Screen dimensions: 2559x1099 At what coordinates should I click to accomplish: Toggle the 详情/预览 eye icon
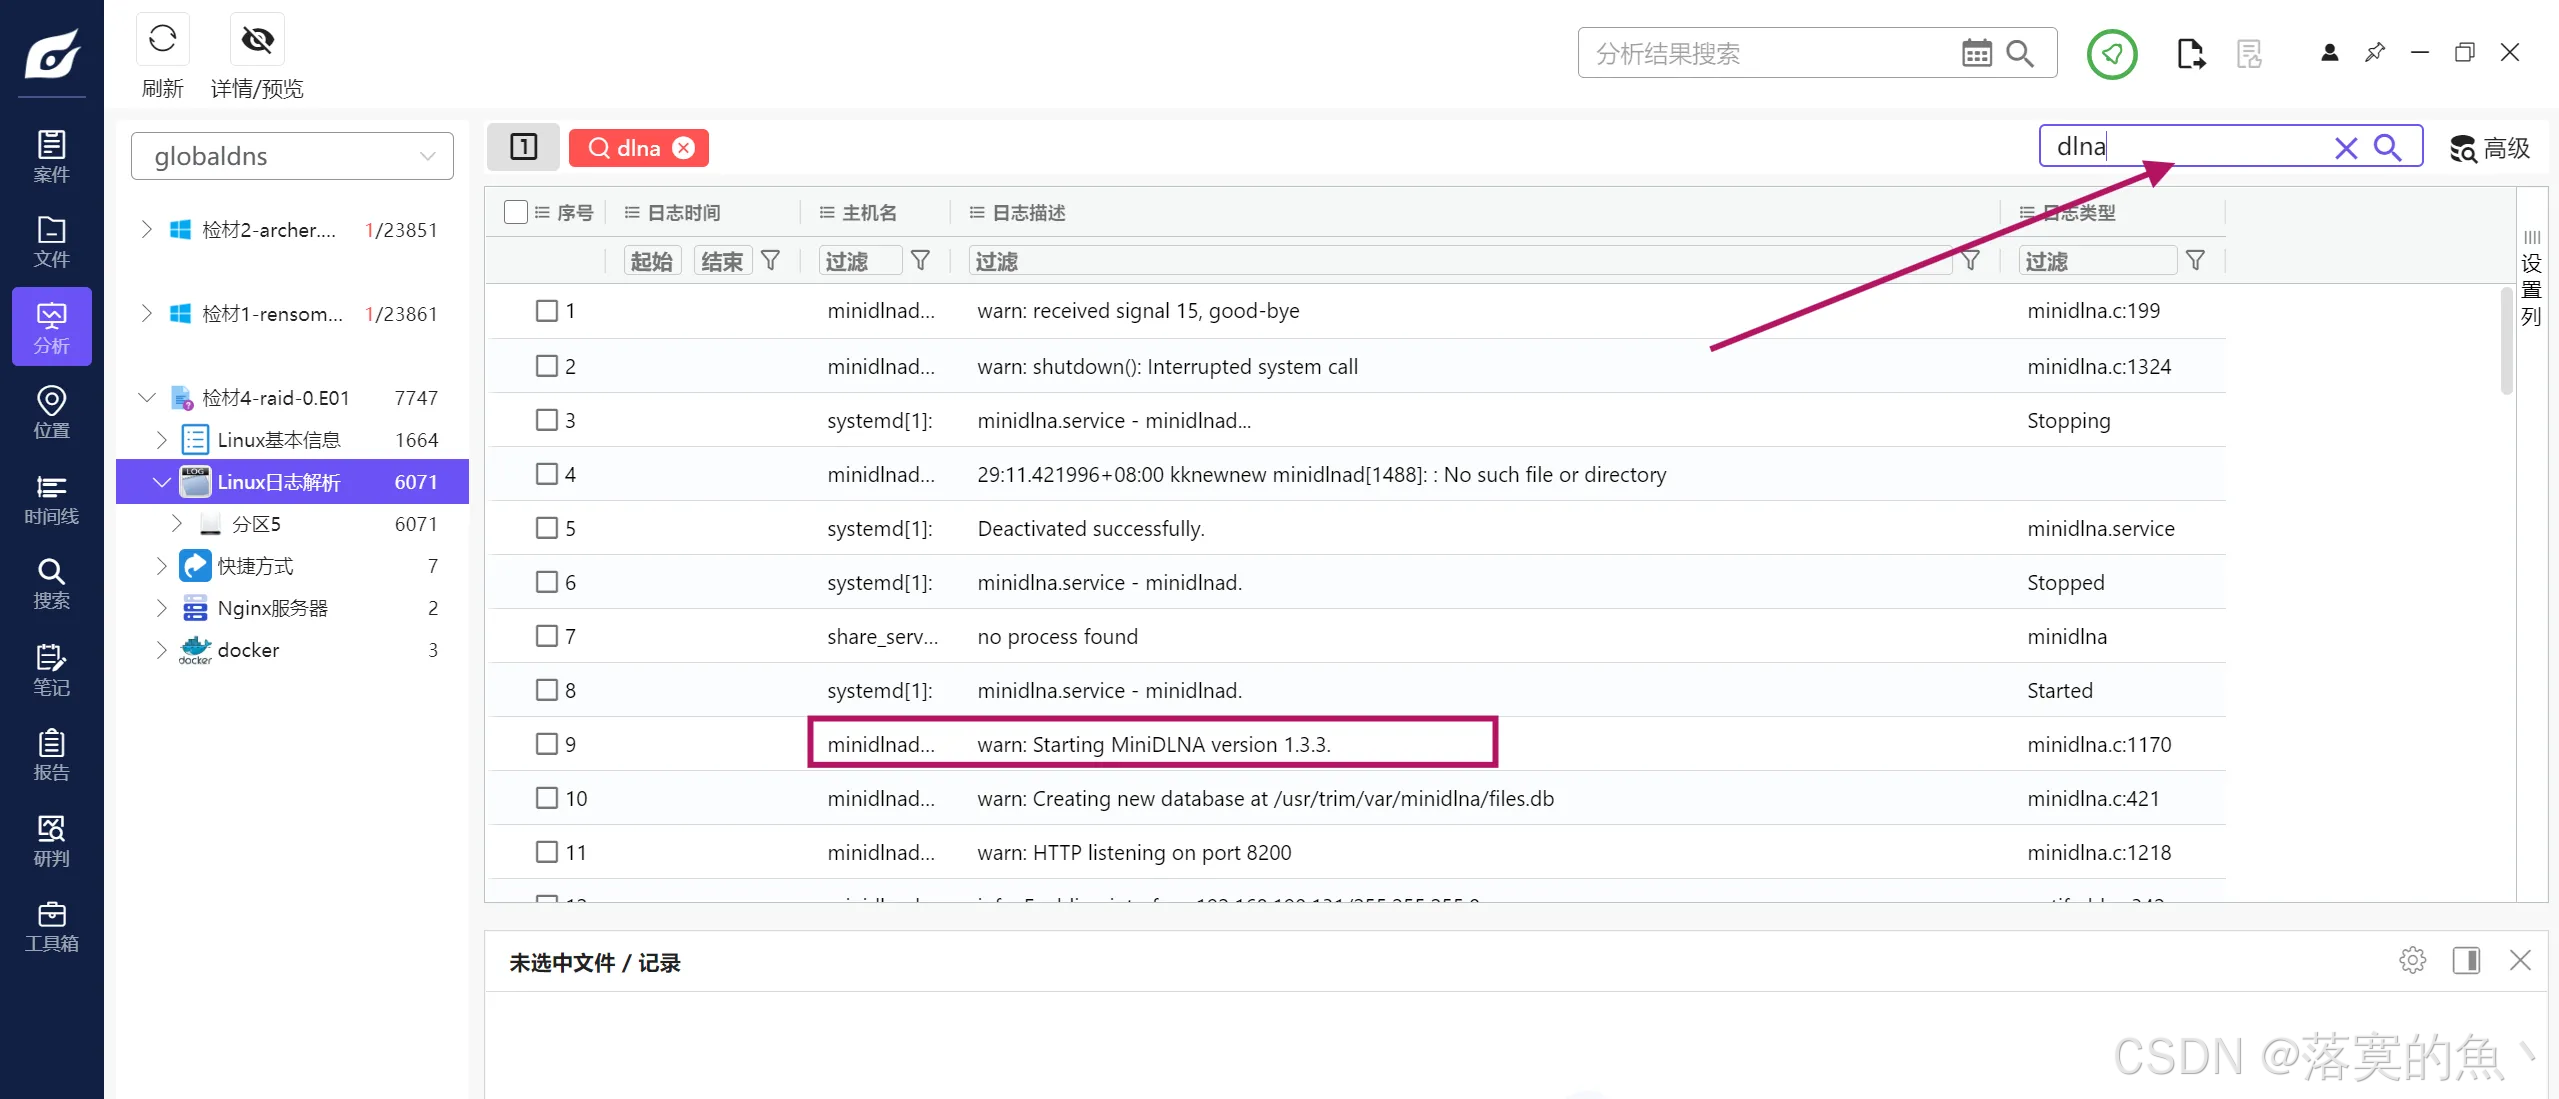[257, 40]
